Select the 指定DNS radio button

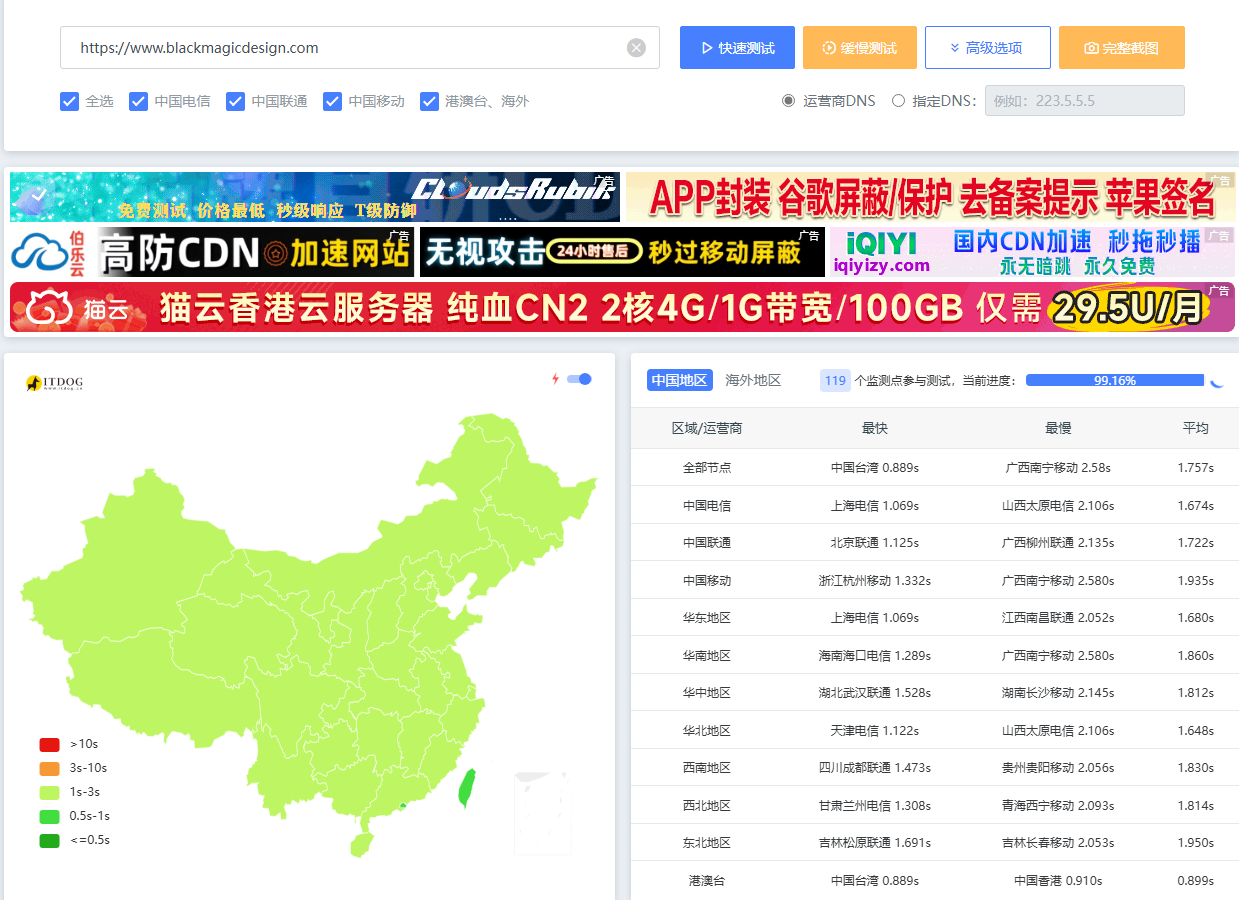[898, 101]
